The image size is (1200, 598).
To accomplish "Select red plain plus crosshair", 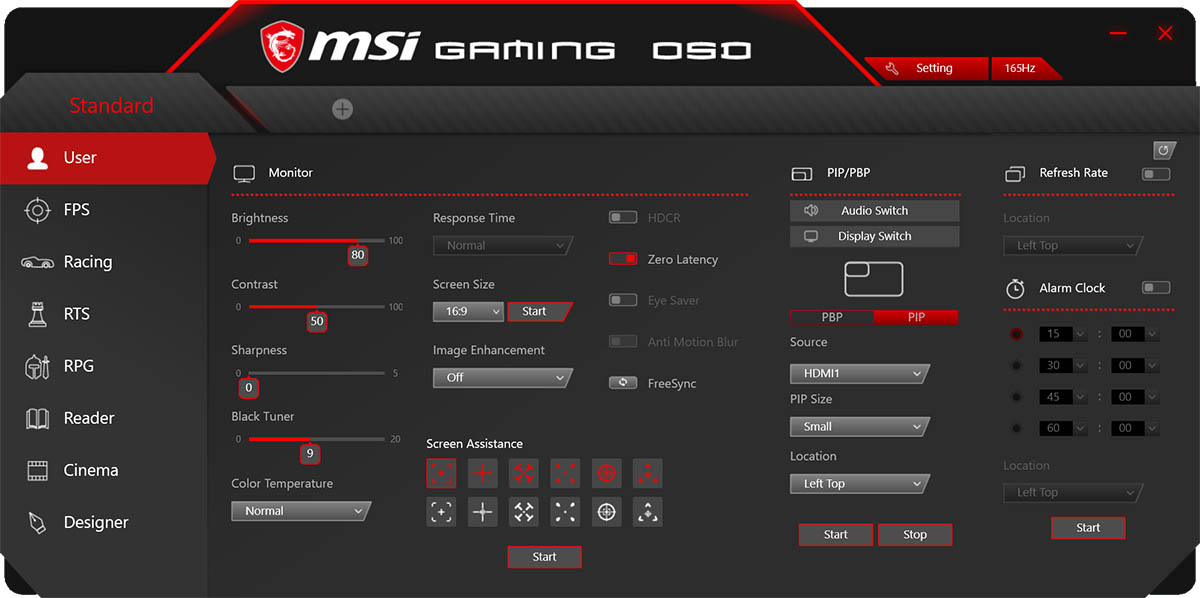I will [483, 473].
